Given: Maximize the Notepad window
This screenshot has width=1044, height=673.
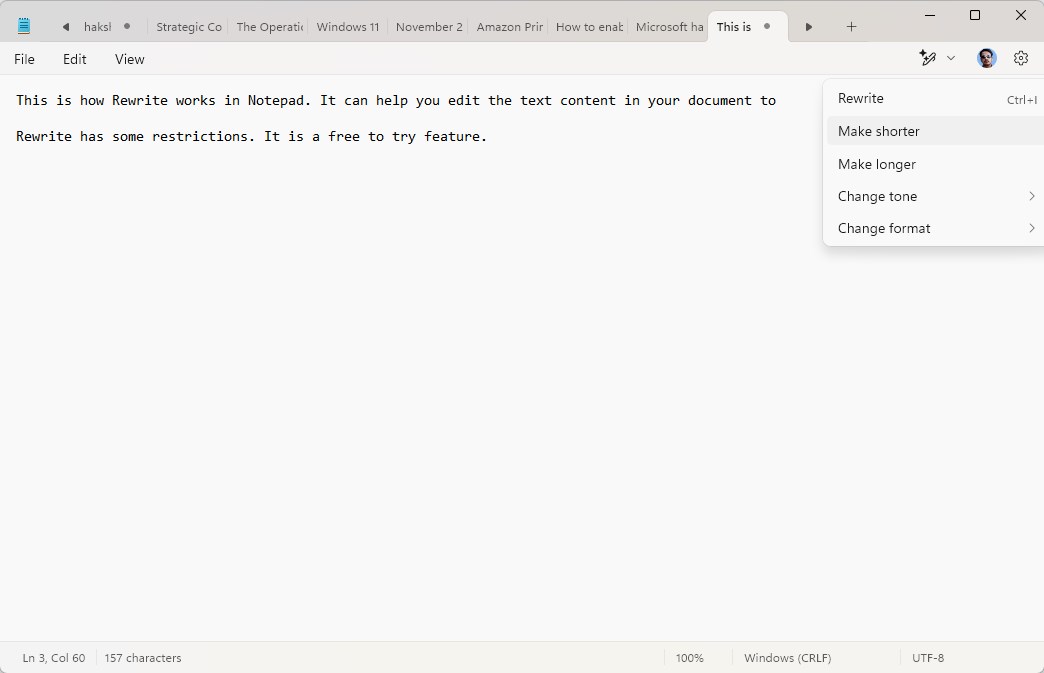Looking at the screenshot, I should (x=975, y=15).
